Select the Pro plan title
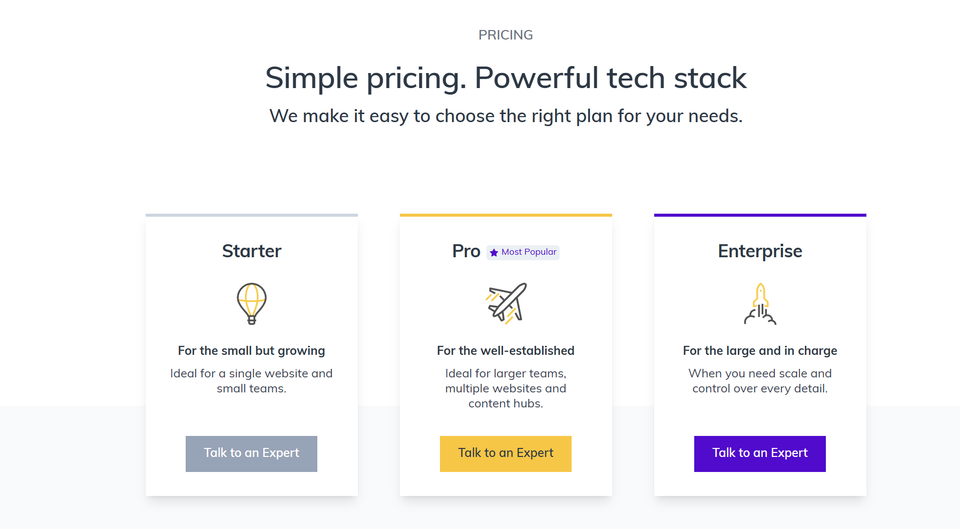 click(x=466, y=251)
